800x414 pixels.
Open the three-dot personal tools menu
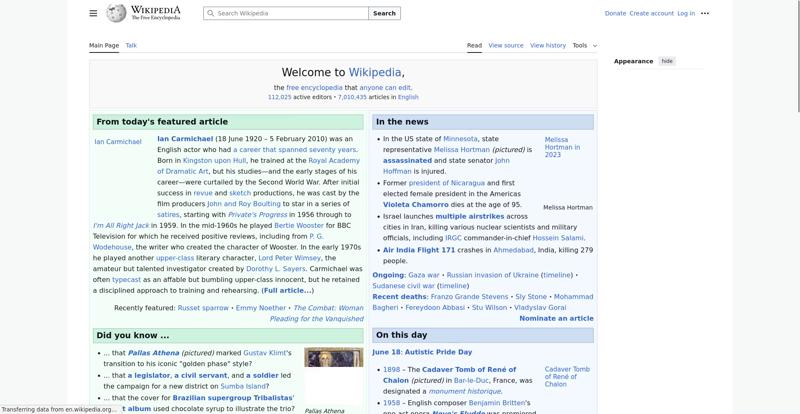tap(705, 13)
